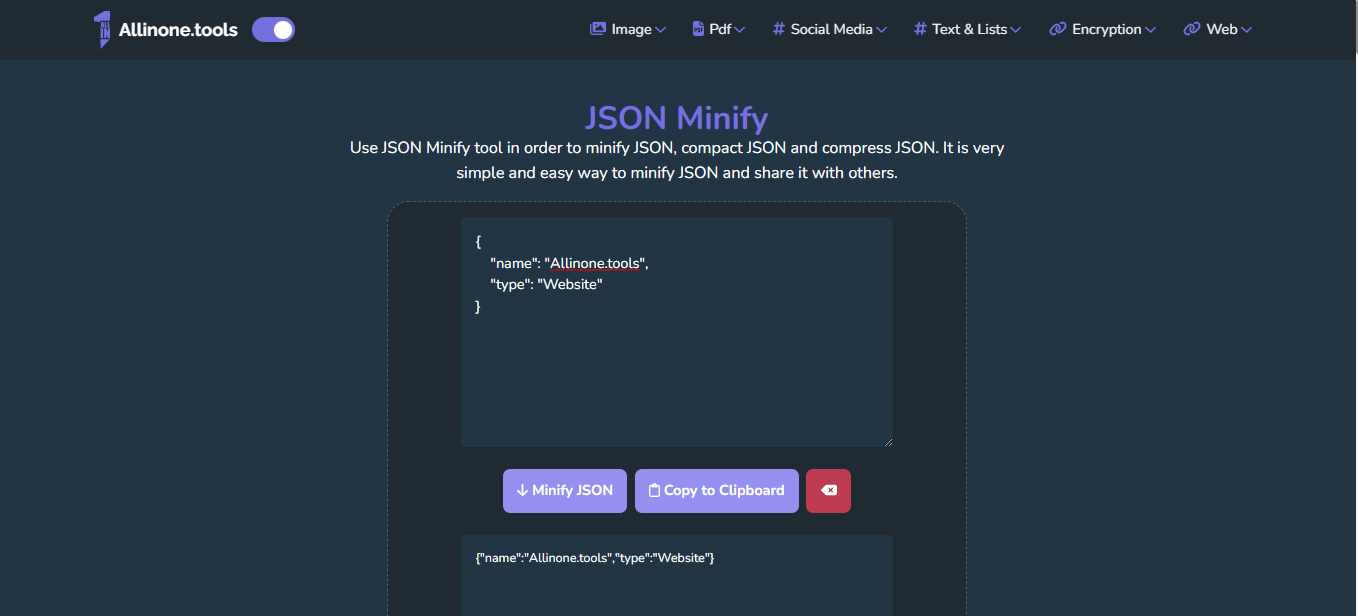Open the Pdf menu

(719, 29)
